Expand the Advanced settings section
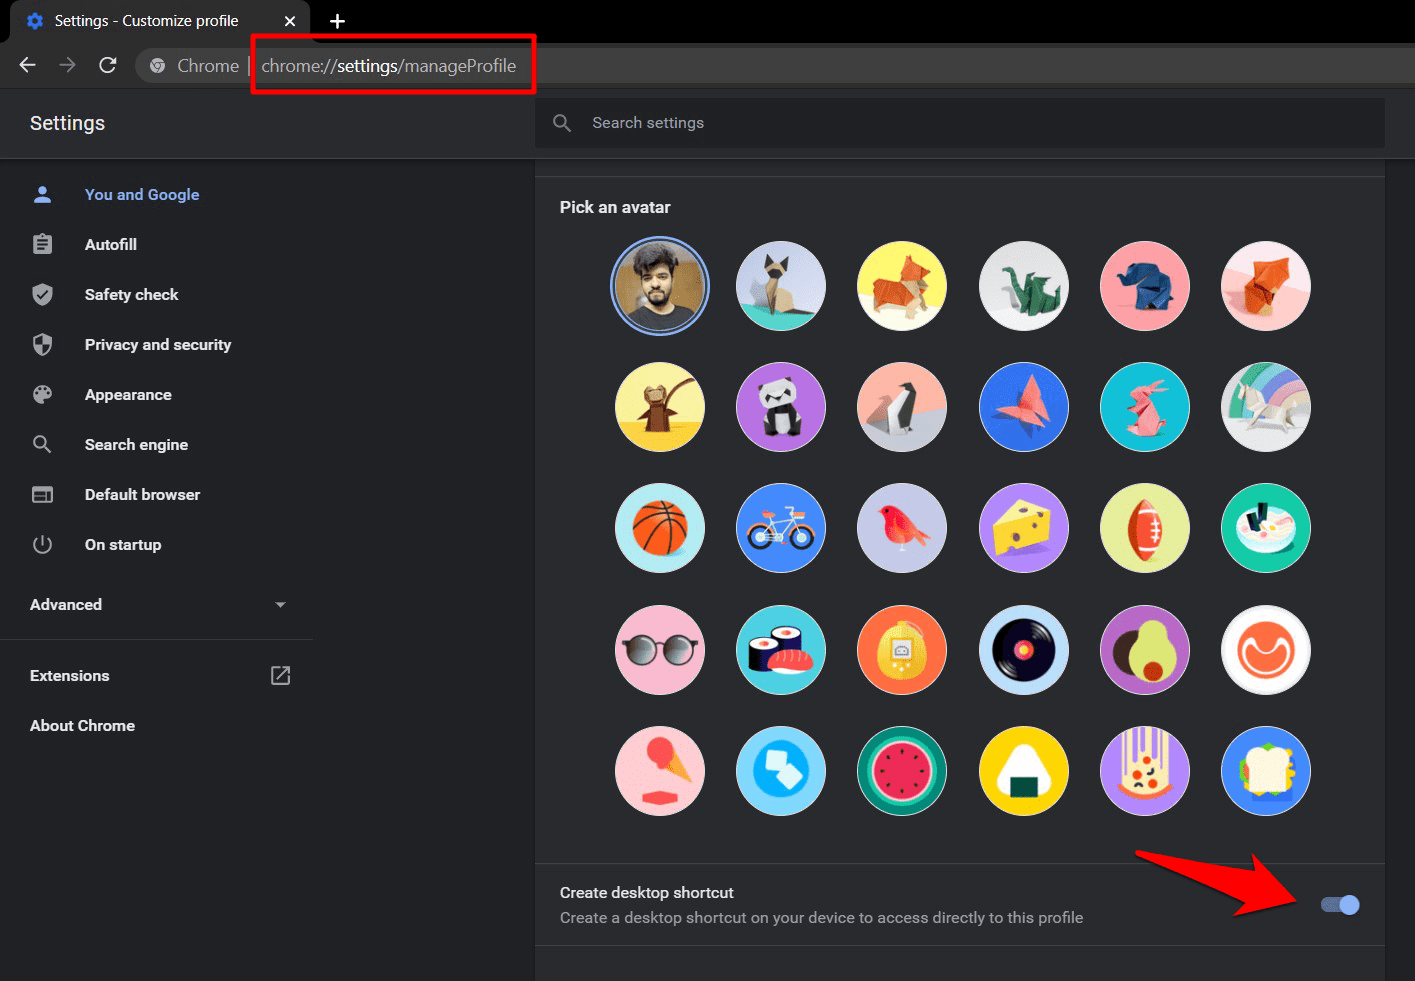 [x=66, y=605]
